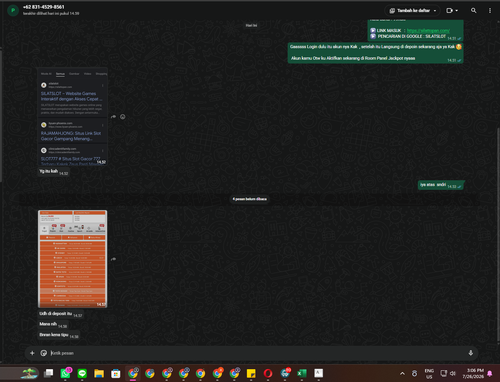Start a video call with camera icon
Image resolution: width=500 pixels, height=382 pixels.
[x=449, y=11]
